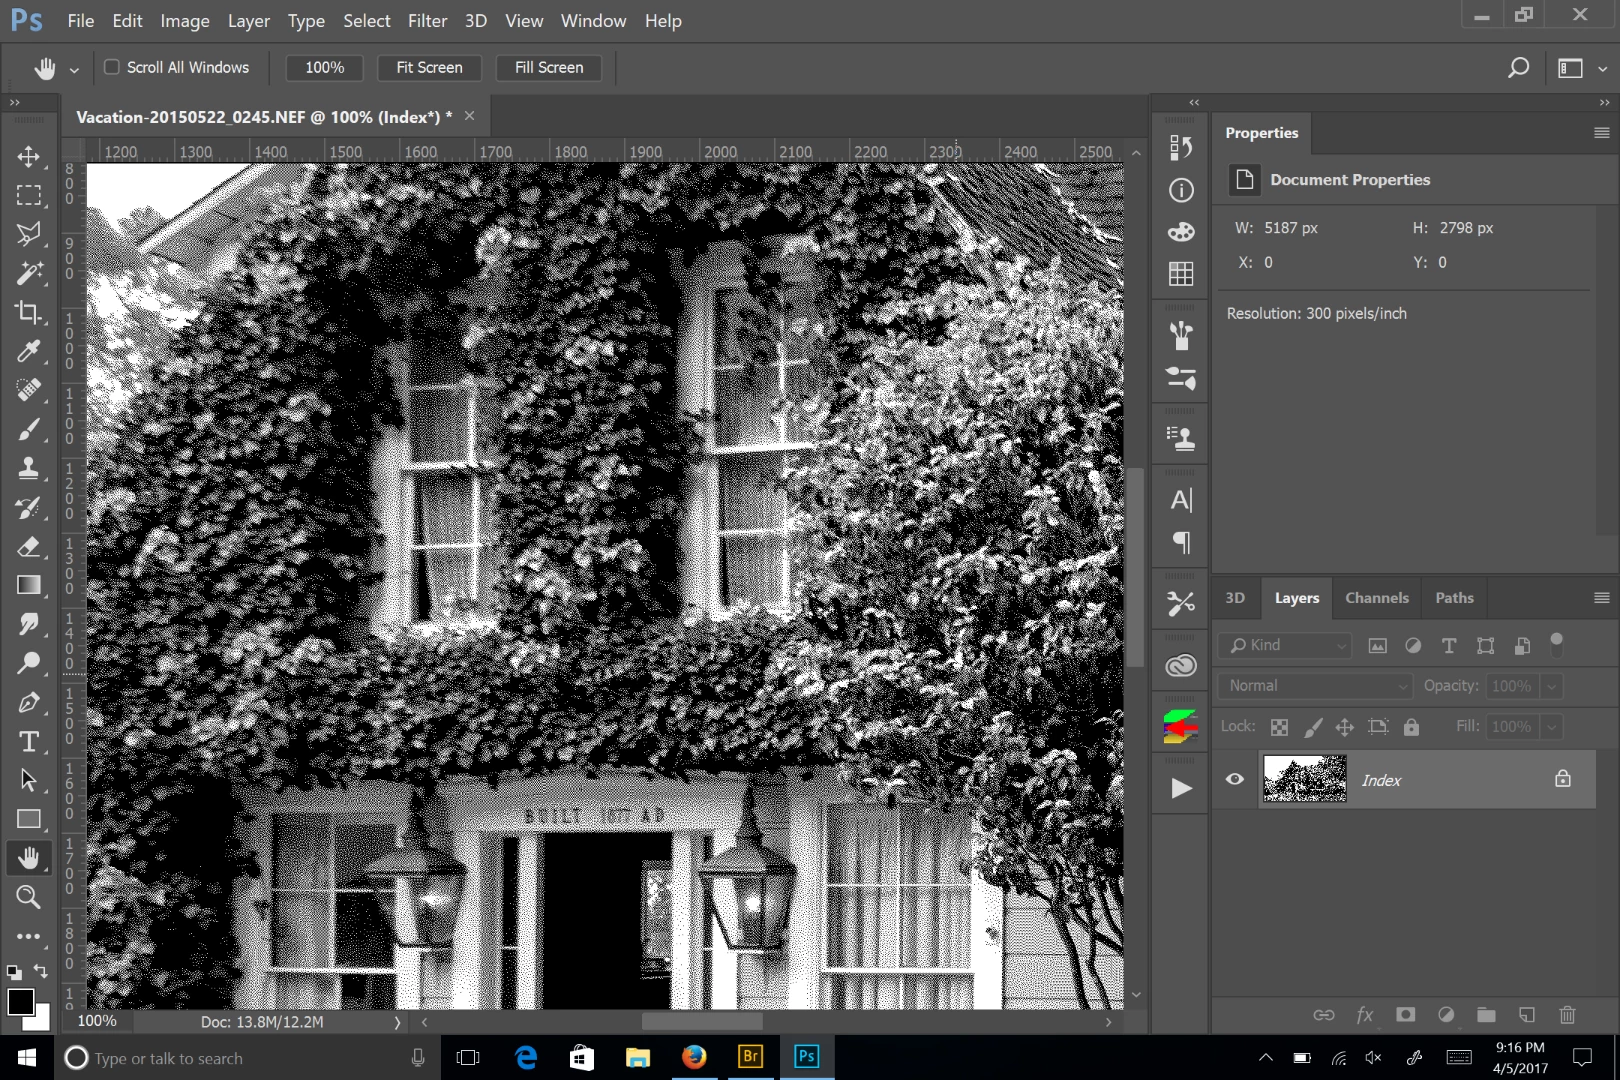This screenshot has width=1620, height=1080.
Task: Delete layer using the trash icon
Action: tap(1567, 1014)
